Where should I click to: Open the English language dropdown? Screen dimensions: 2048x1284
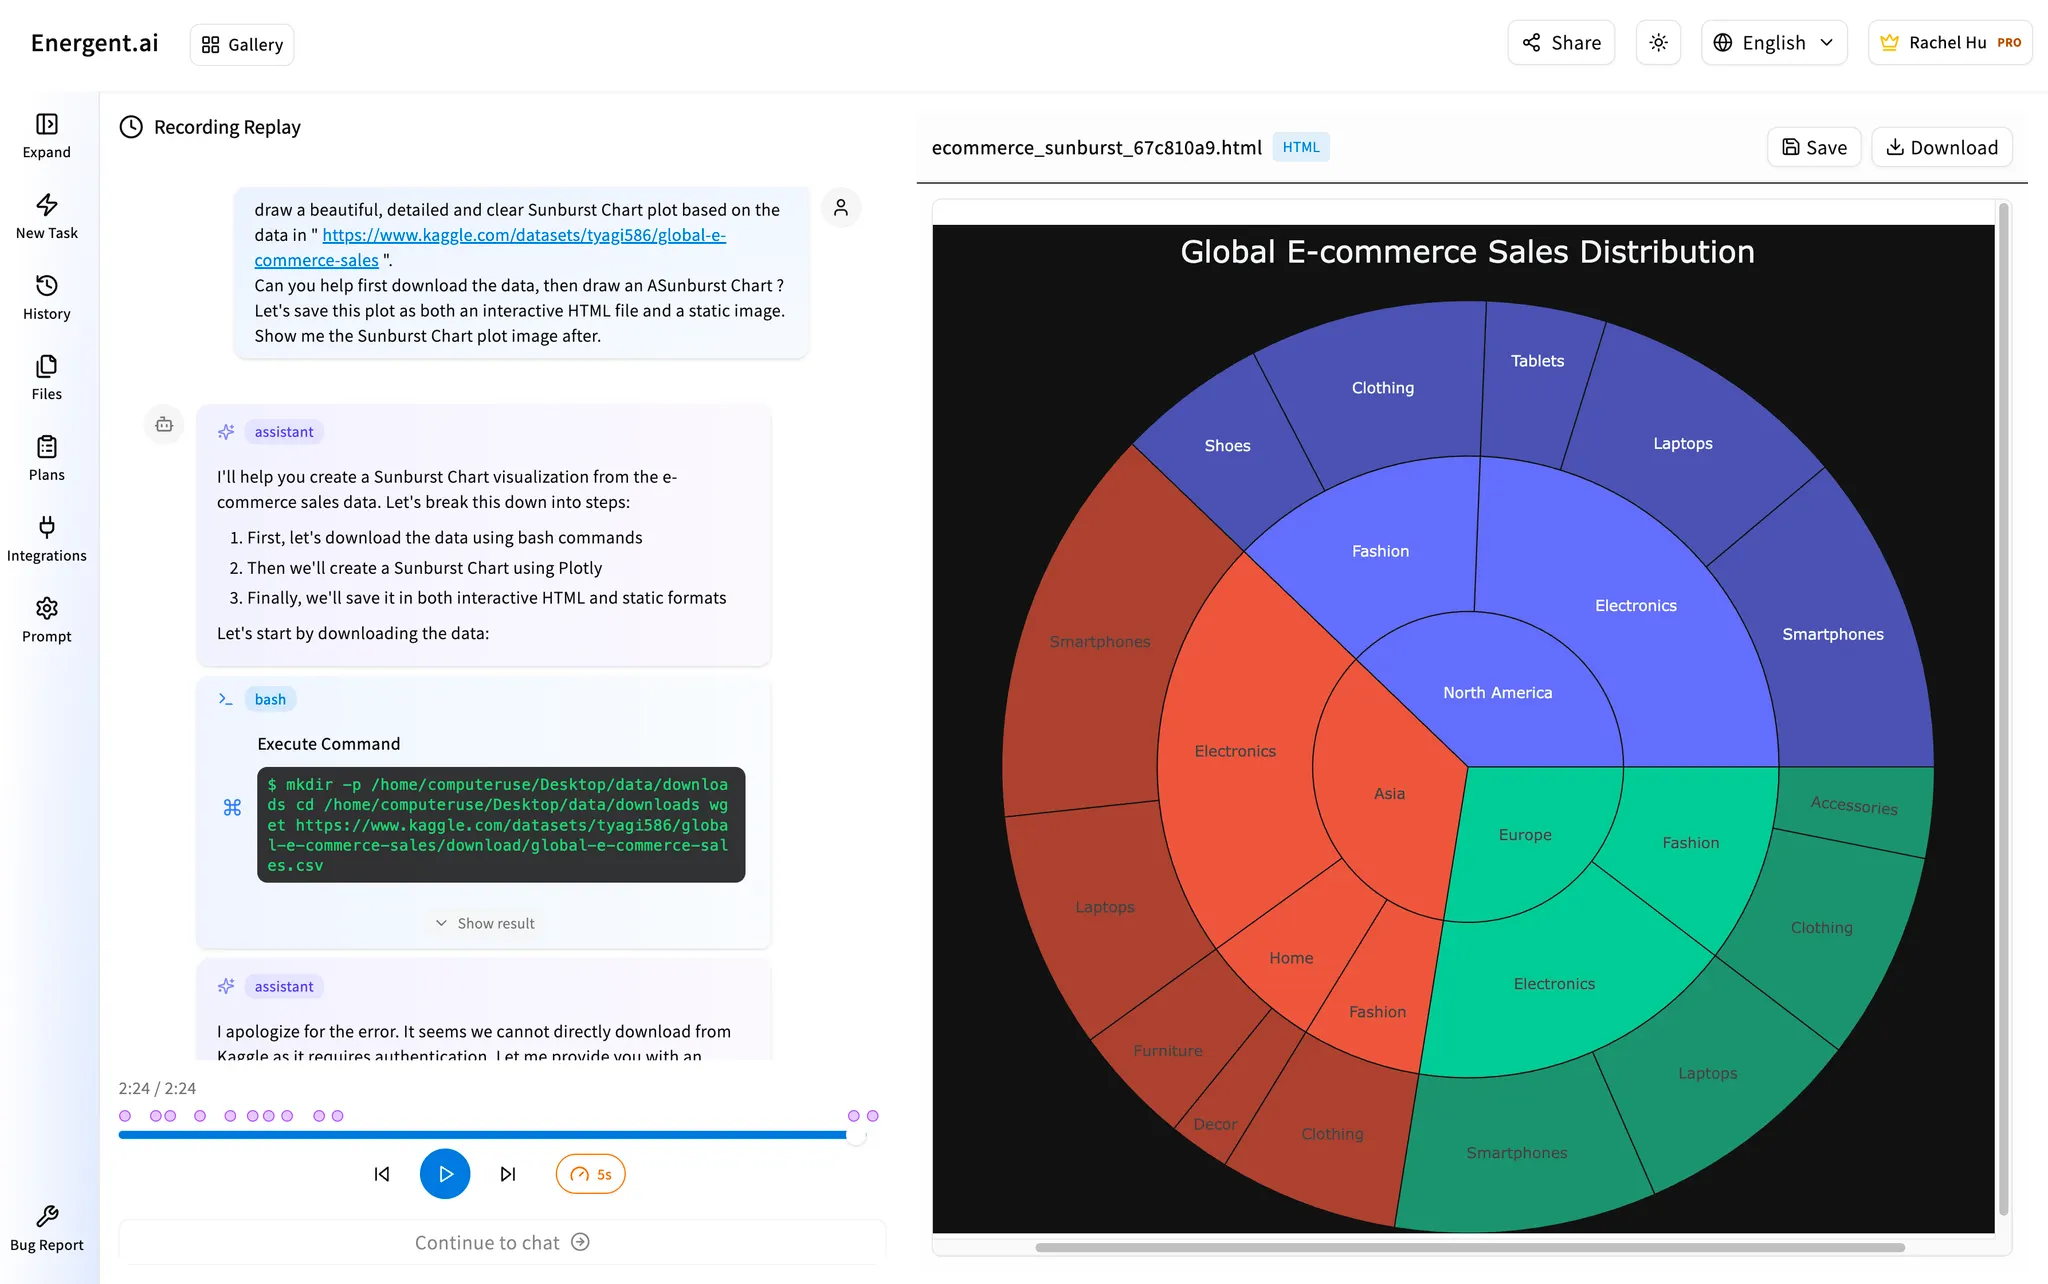(x=1774, y=42)
